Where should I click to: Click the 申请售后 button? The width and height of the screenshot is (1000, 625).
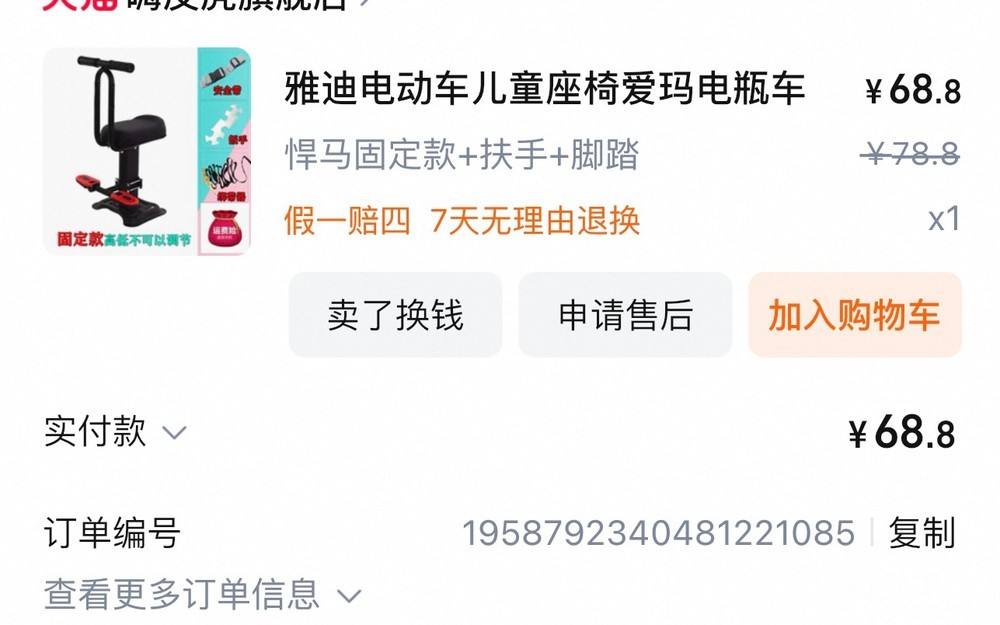(x=625, y=314)
